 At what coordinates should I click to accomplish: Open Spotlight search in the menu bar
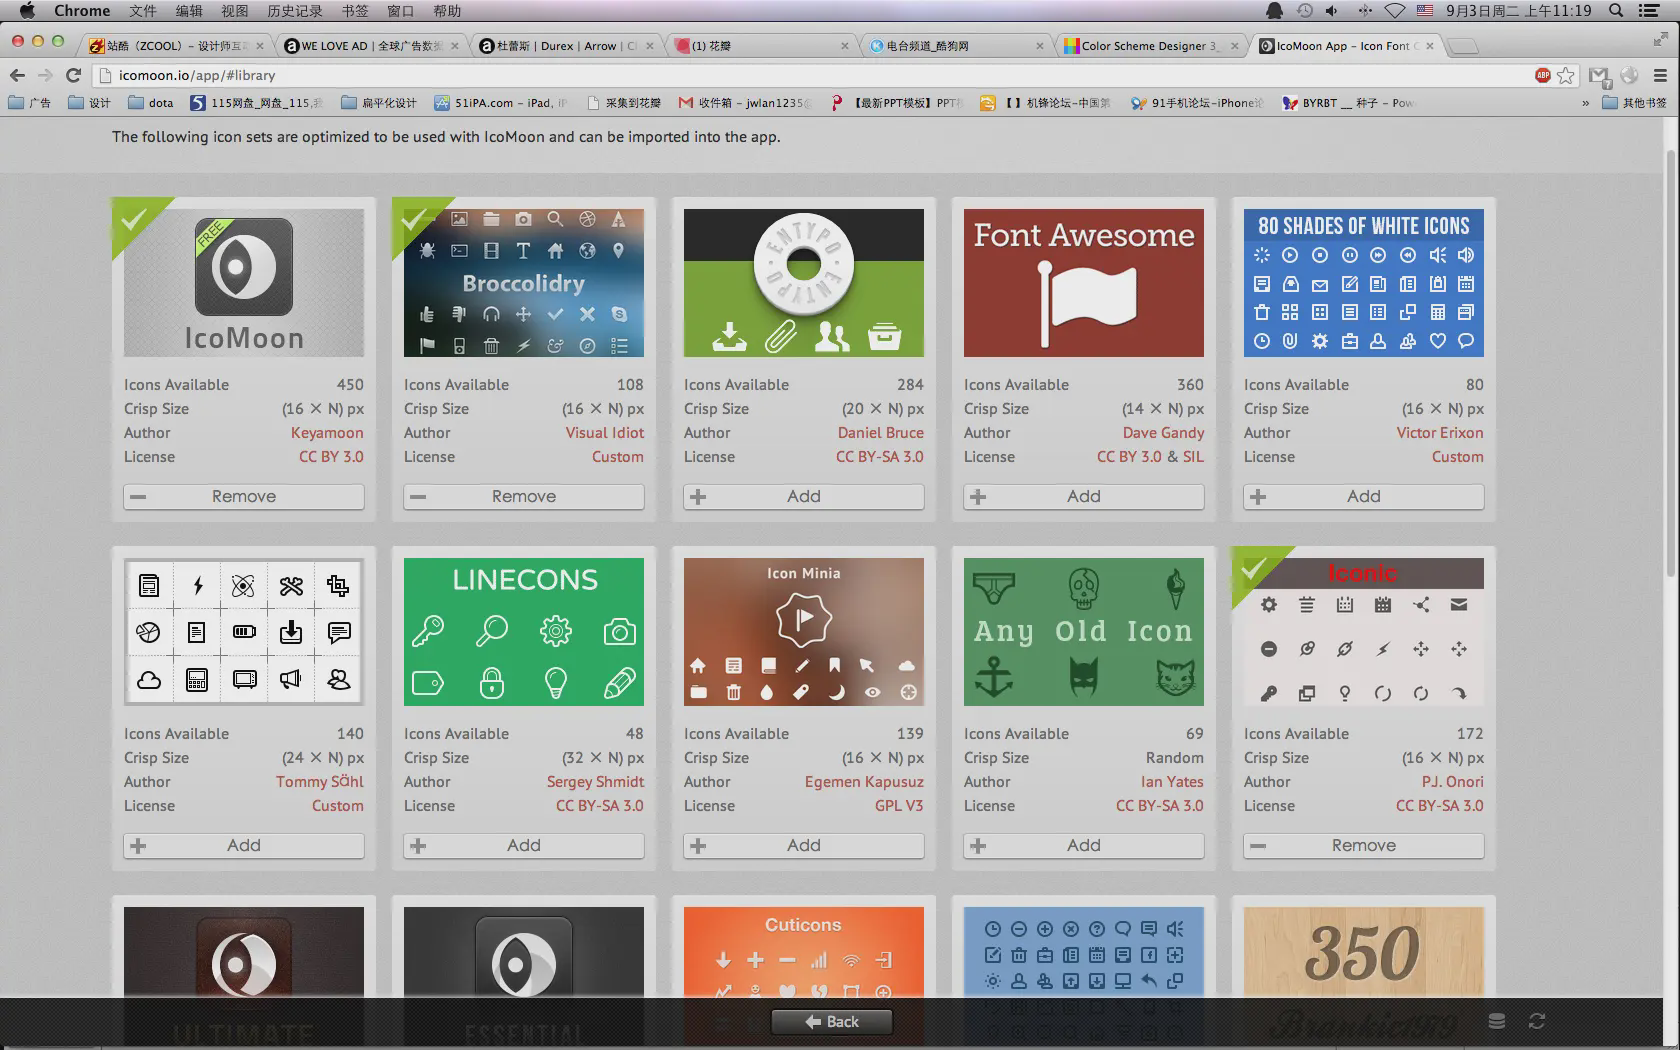coord(1615,11)
